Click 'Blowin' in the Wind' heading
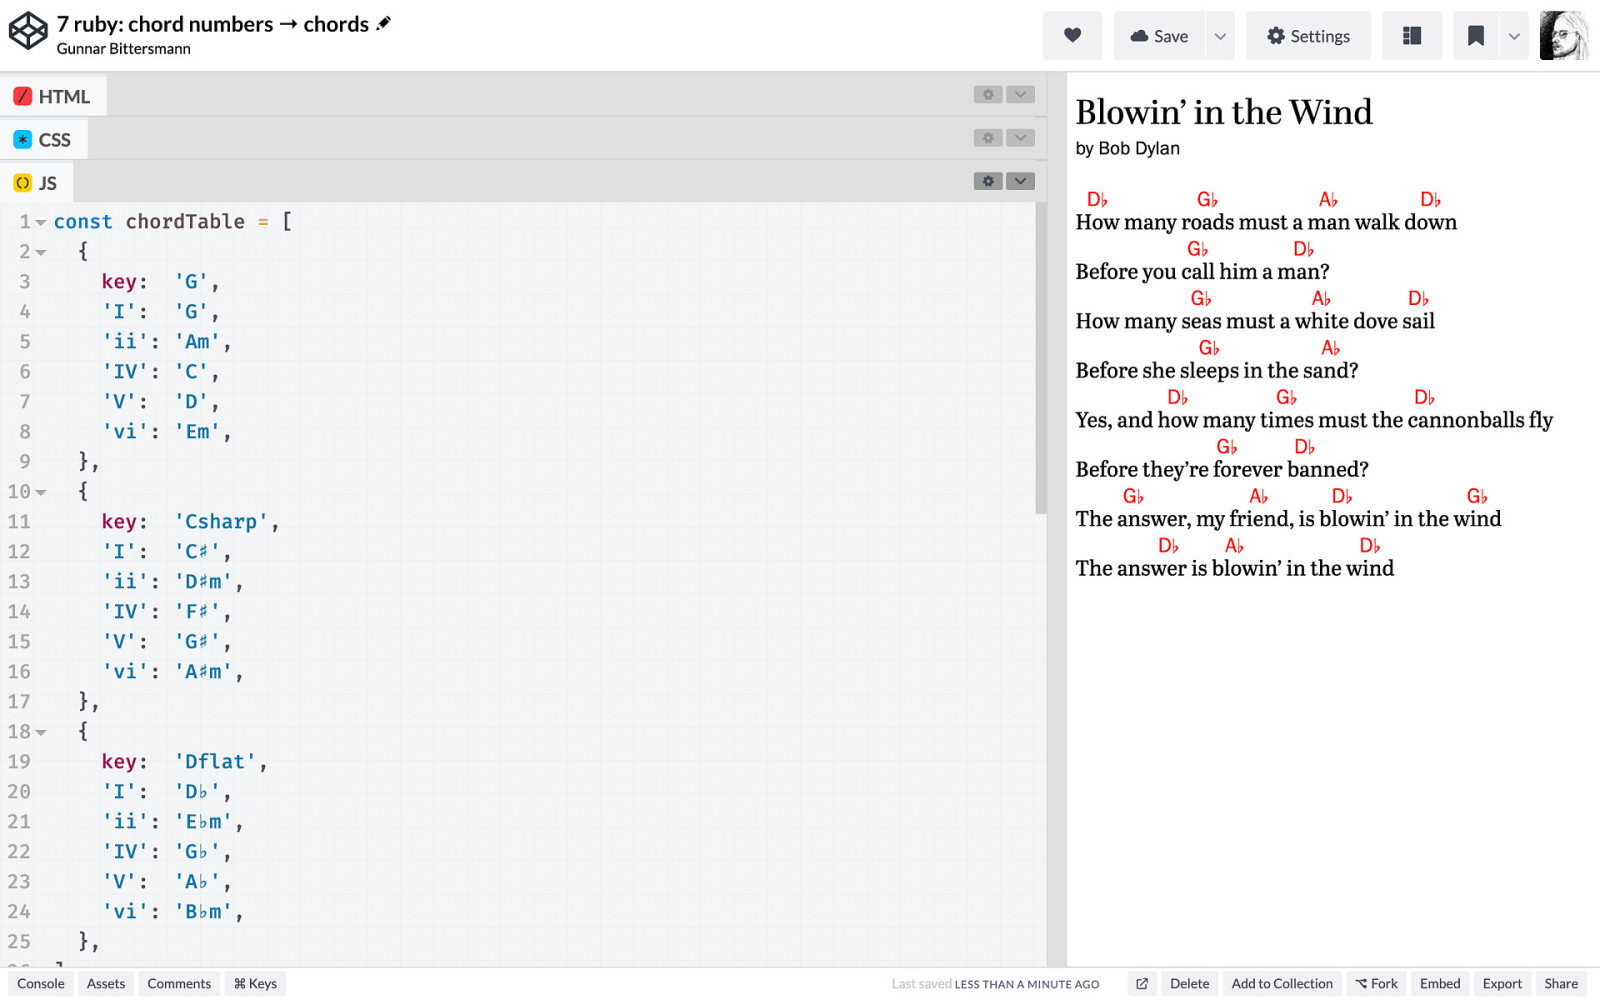The width and height of the screenshot is (1600, 1000). click(1224, 112)
